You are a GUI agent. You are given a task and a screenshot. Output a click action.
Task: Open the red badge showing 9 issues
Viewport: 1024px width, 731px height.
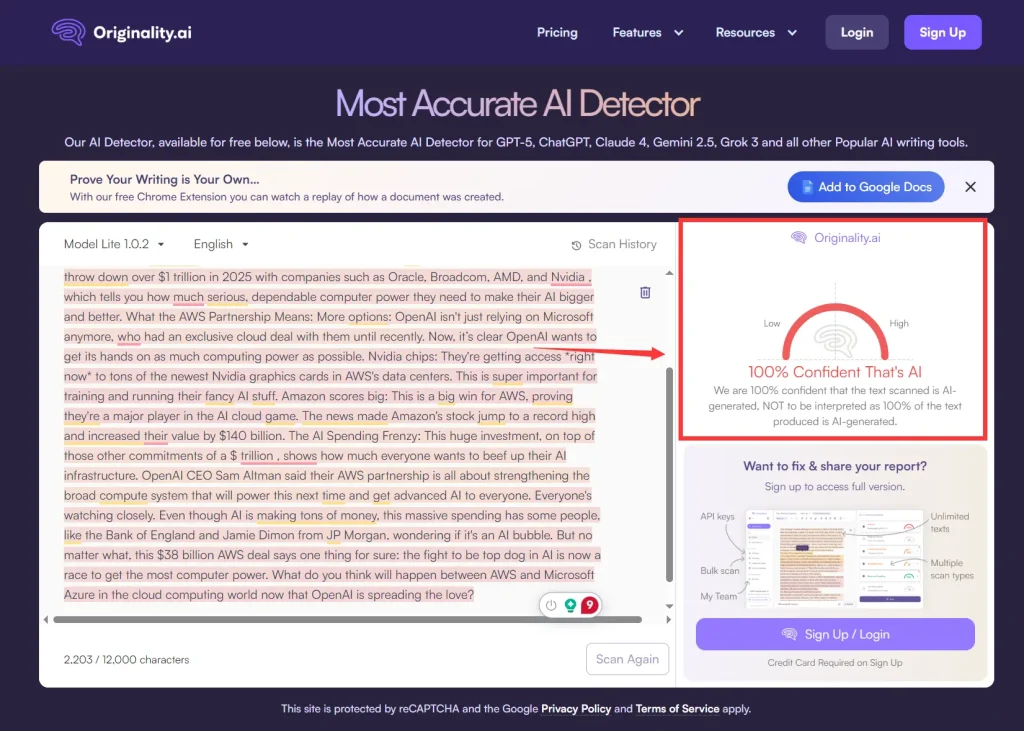point(590,605)
